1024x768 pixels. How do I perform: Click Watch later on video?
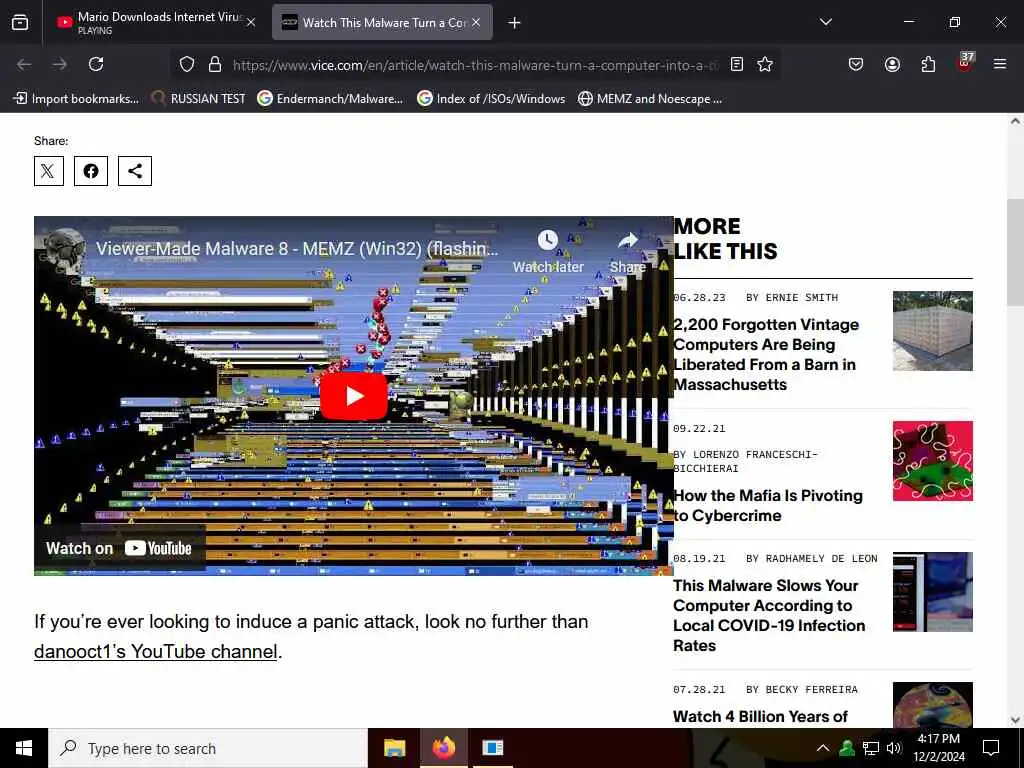point(548,251)
